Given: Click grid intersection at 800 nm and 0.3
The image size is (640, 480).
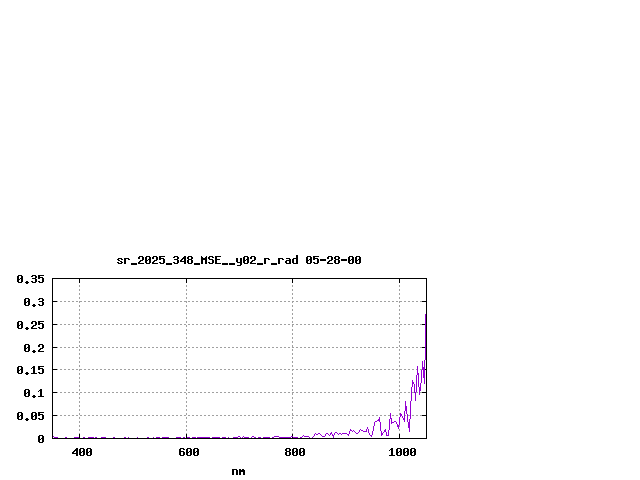Looking at the screenshot, I should 293,301.
